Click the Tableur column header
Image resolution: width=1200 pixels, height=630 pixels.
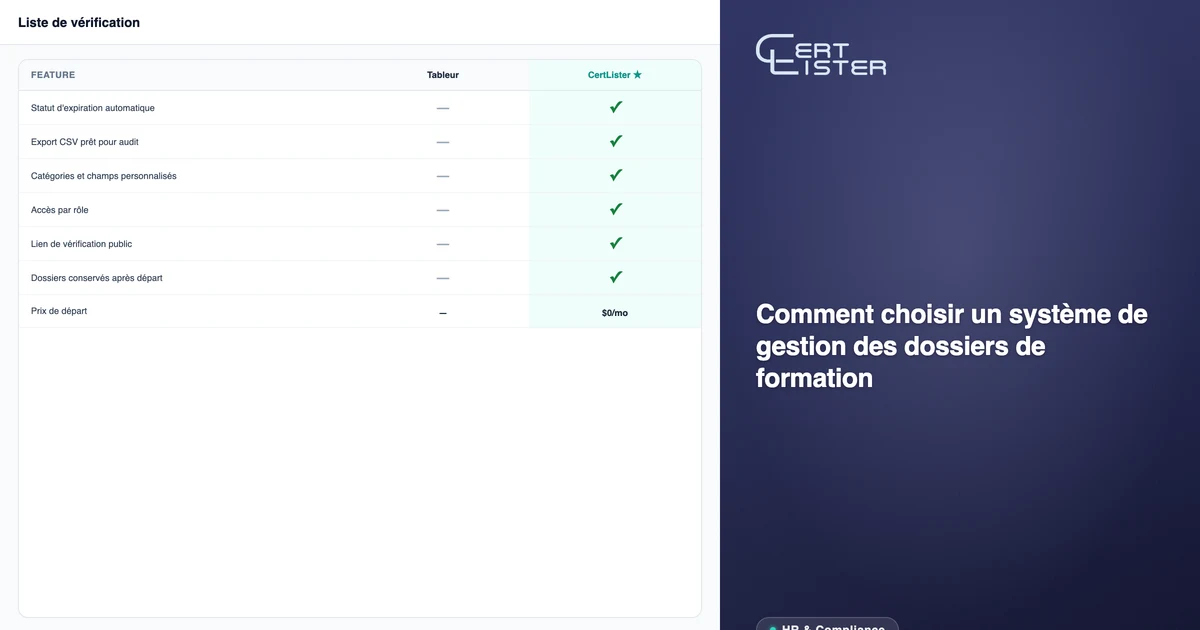(443, 75)
